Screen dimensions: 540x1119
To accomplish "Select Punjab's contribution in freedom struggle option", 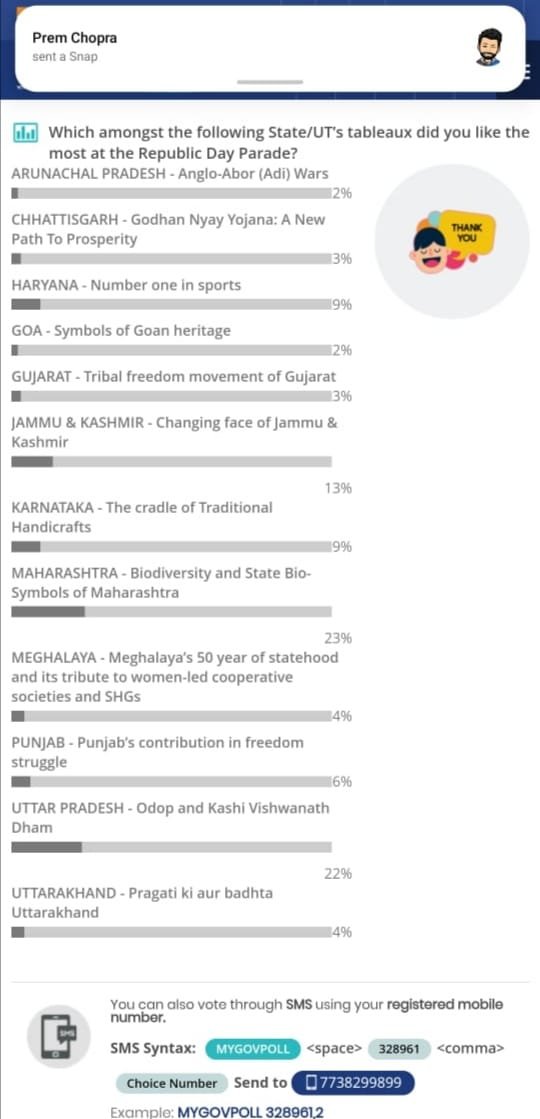I will pos(158,752).
